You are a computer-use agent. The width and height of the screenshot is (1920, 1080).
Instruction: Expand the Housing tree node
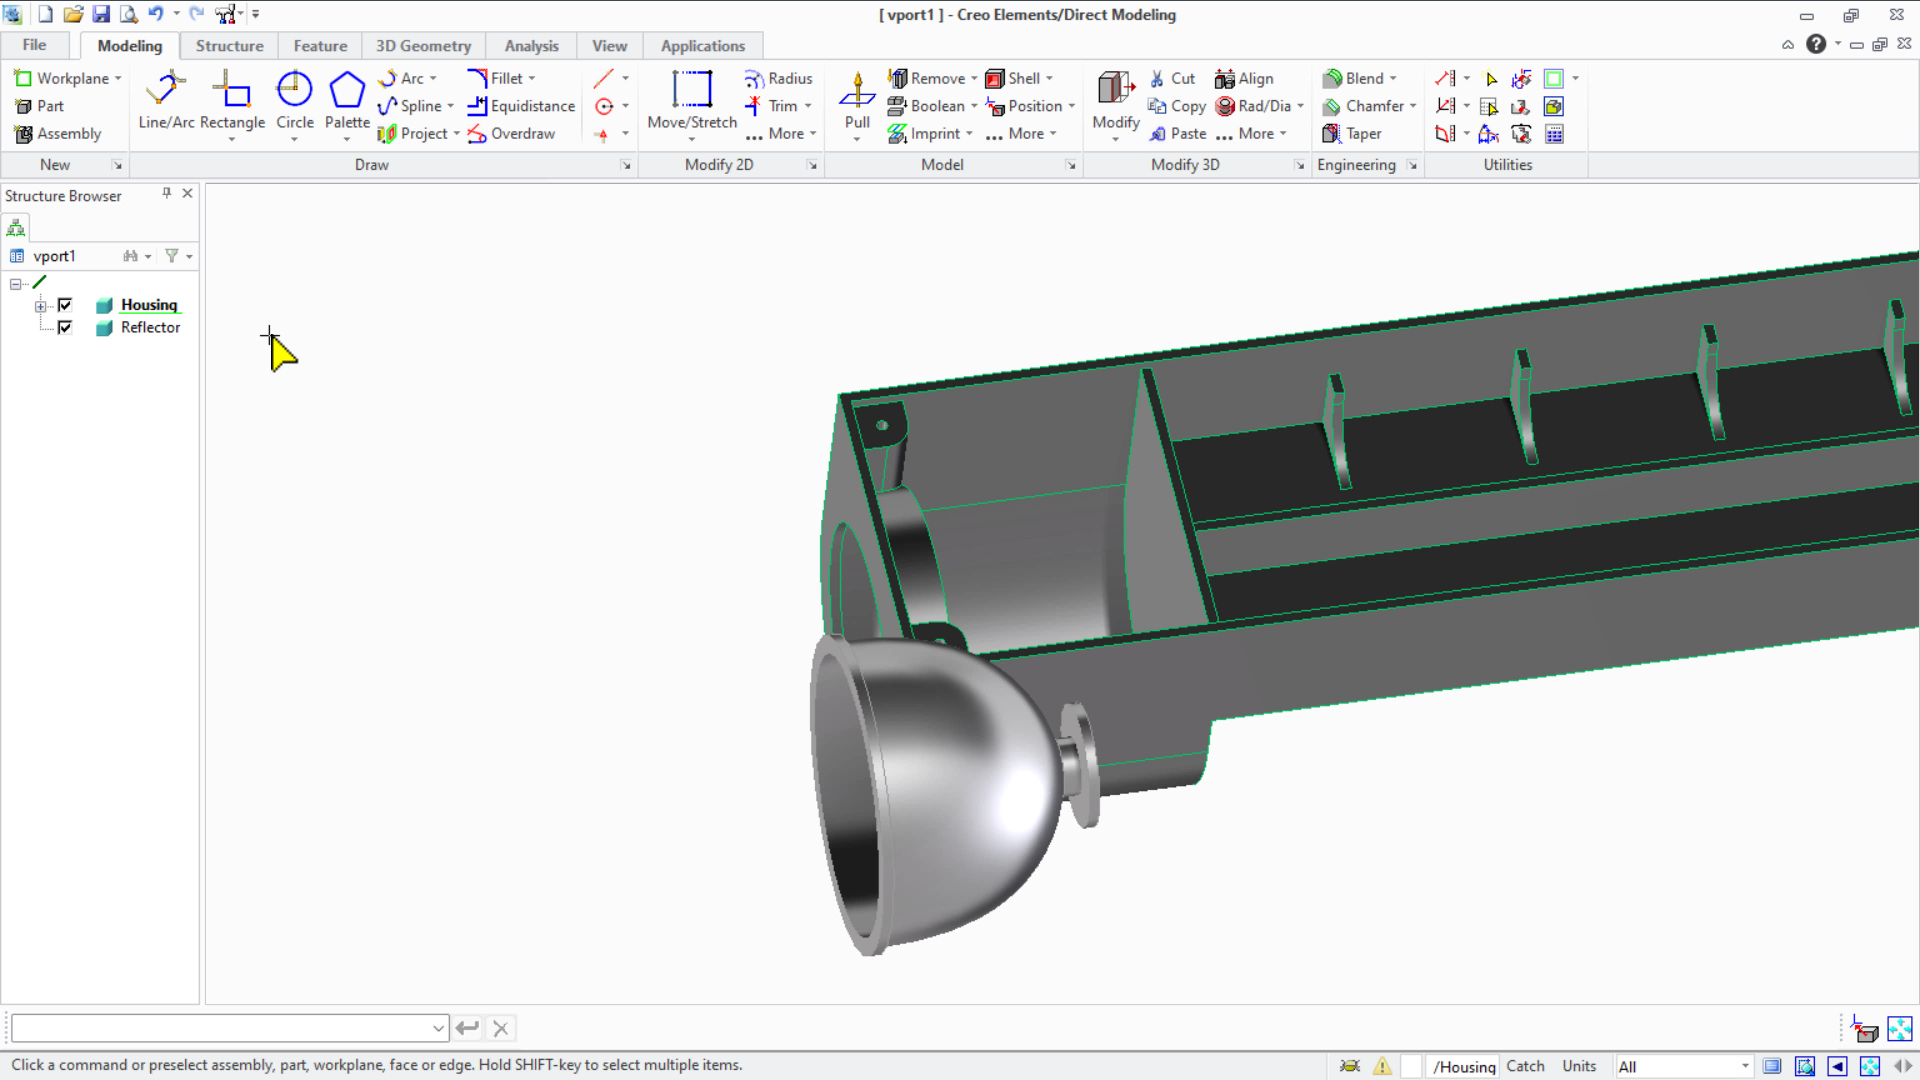41,306
